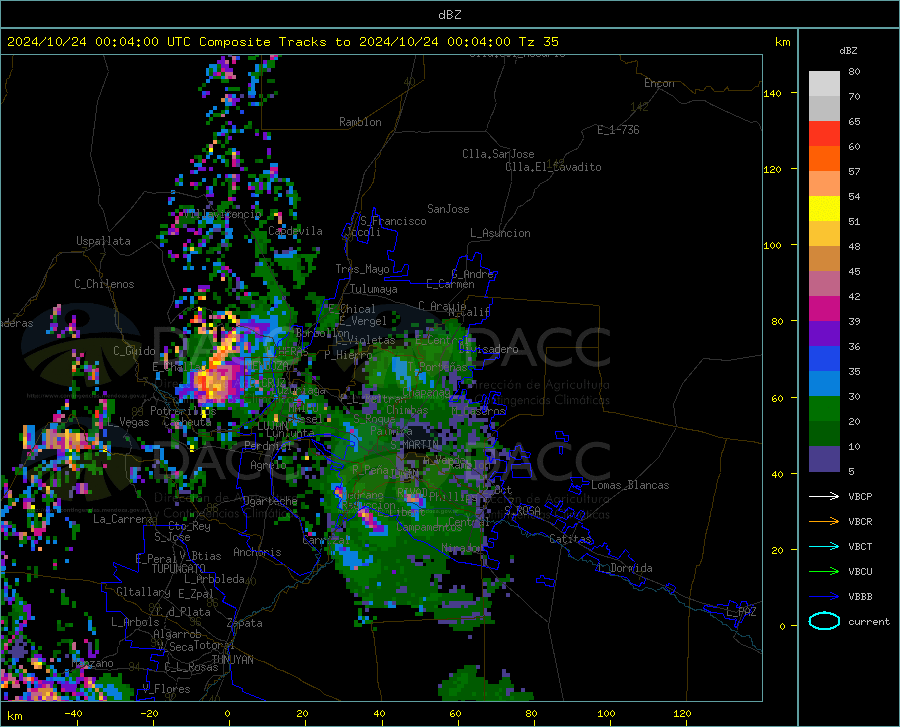This screenshot has height=727, width=900.
Task: Pick the purple 36-39 dBZ swatch
Action: (x=824, y=334)
